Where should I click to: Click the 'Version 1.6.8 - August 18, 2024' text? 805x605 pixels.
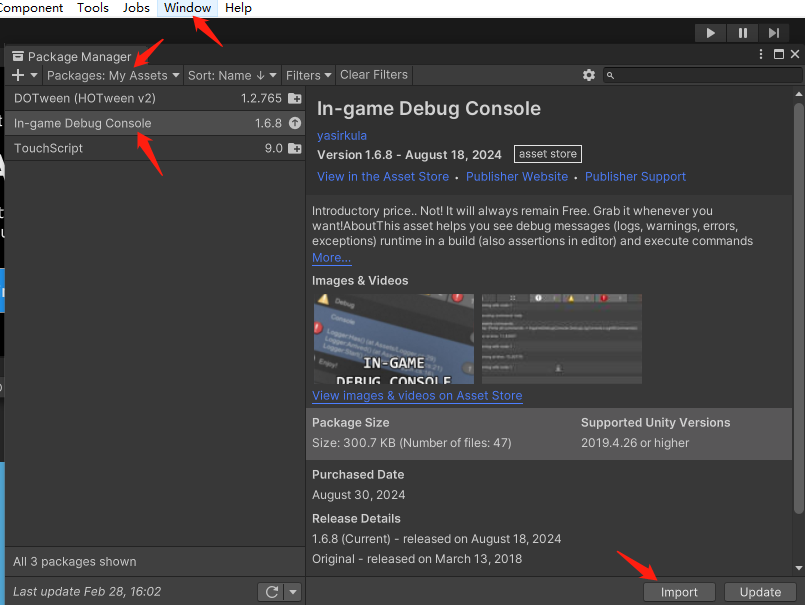pos(409,155)
